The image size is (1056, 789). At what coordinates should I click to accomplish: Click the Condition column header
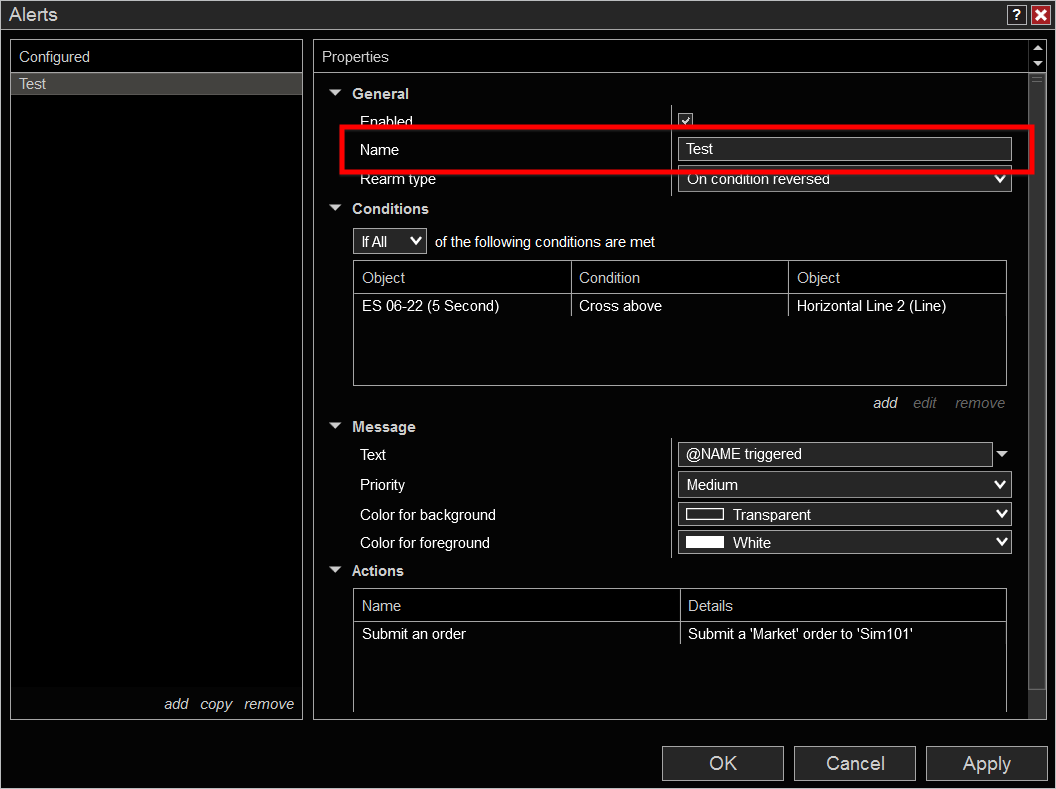[680, 277]
